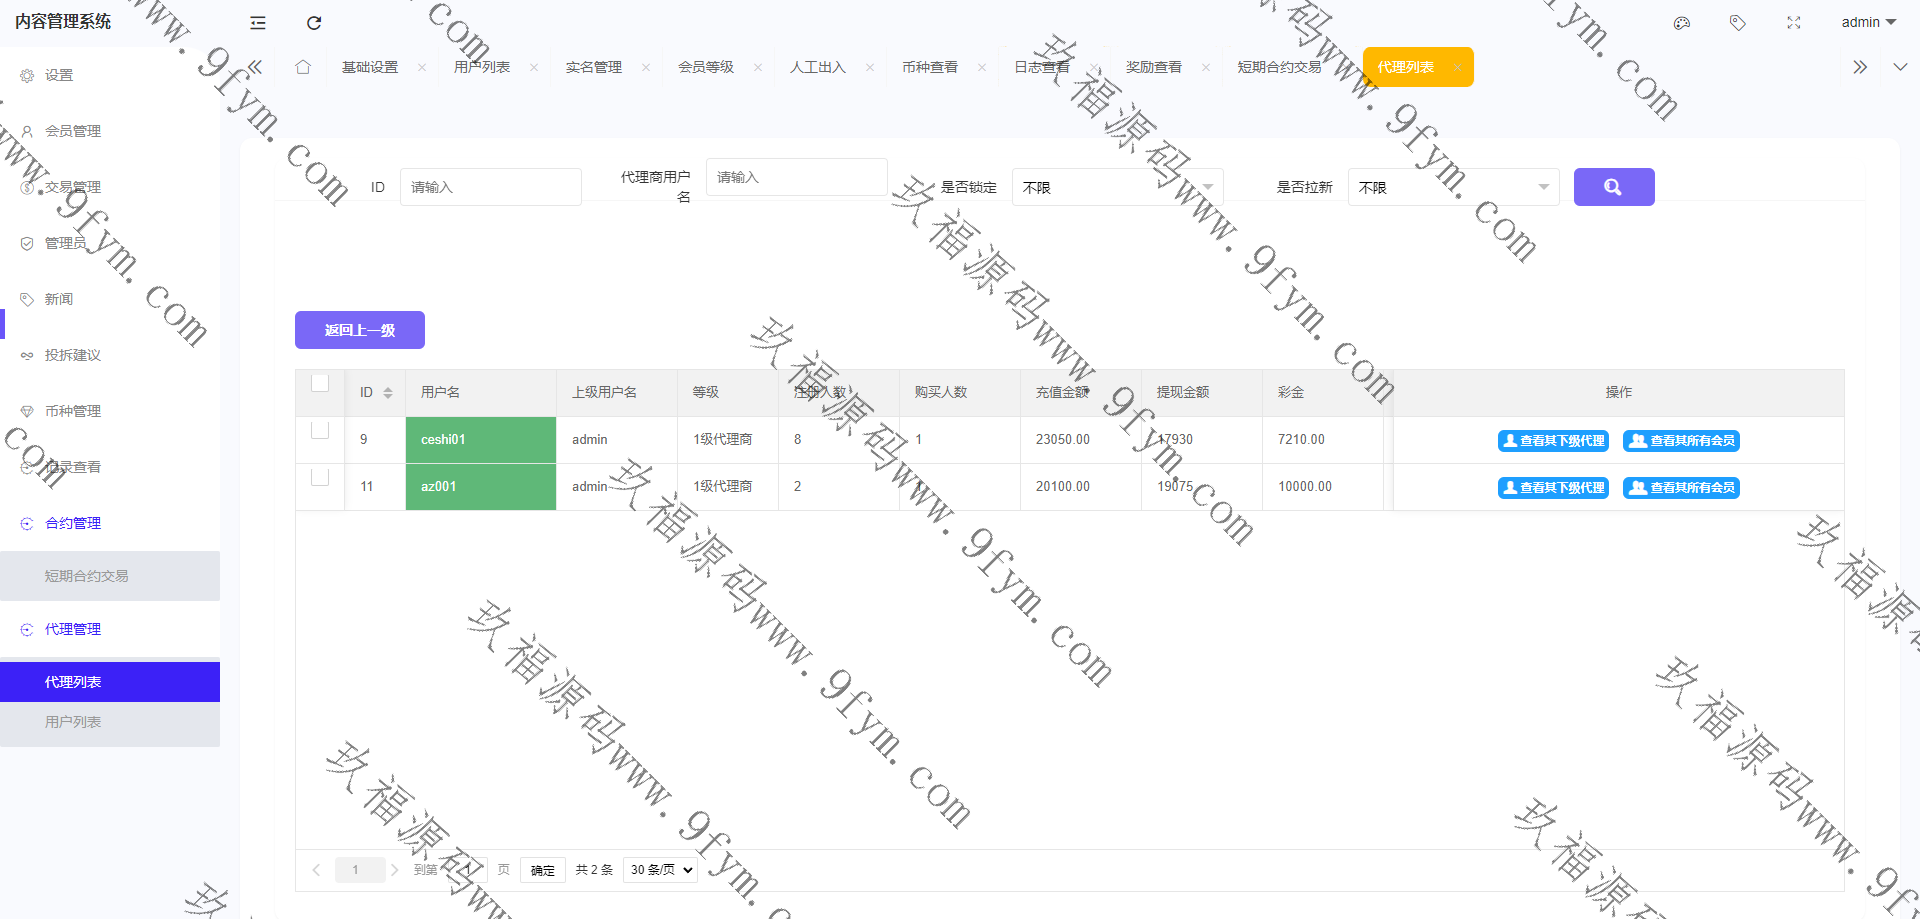Check the row checkbox for ceshi01
This screenshot has height=919, width=1920.
[x=320, y=430]
